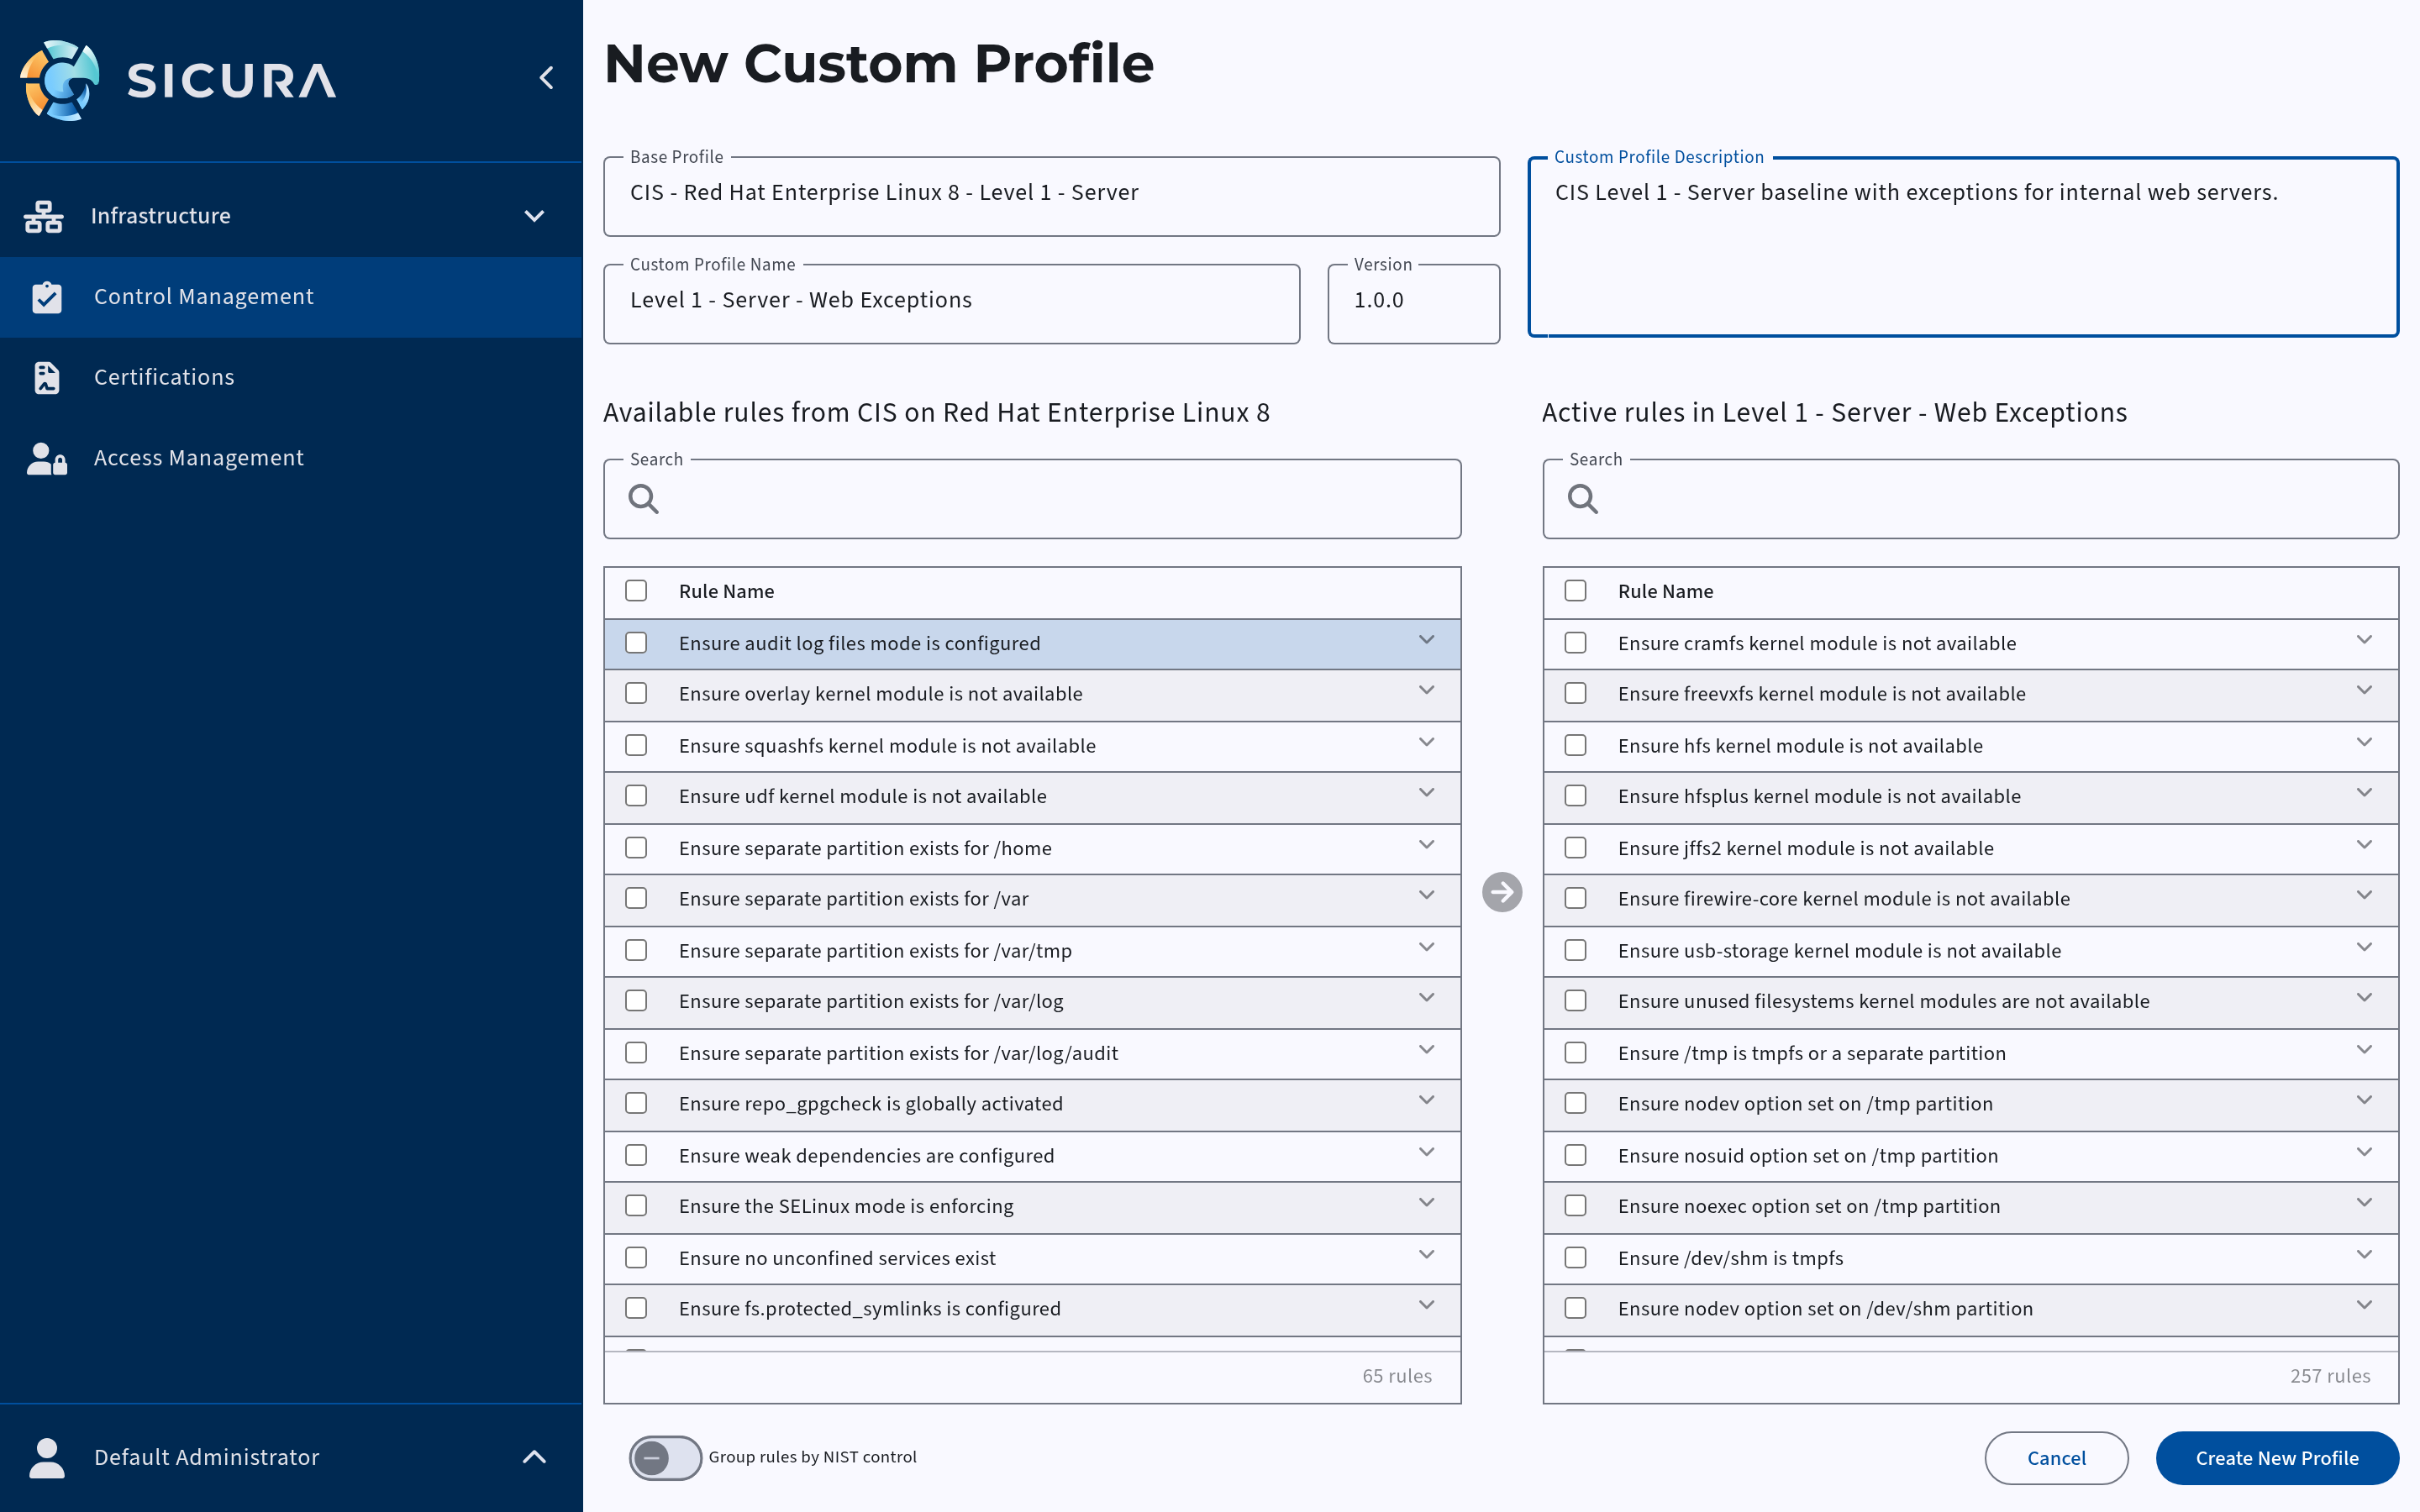Check Ensure the SELinux mode is enforcing
Viewport: 2420px width, 1512px height.
pos(636,1206)
